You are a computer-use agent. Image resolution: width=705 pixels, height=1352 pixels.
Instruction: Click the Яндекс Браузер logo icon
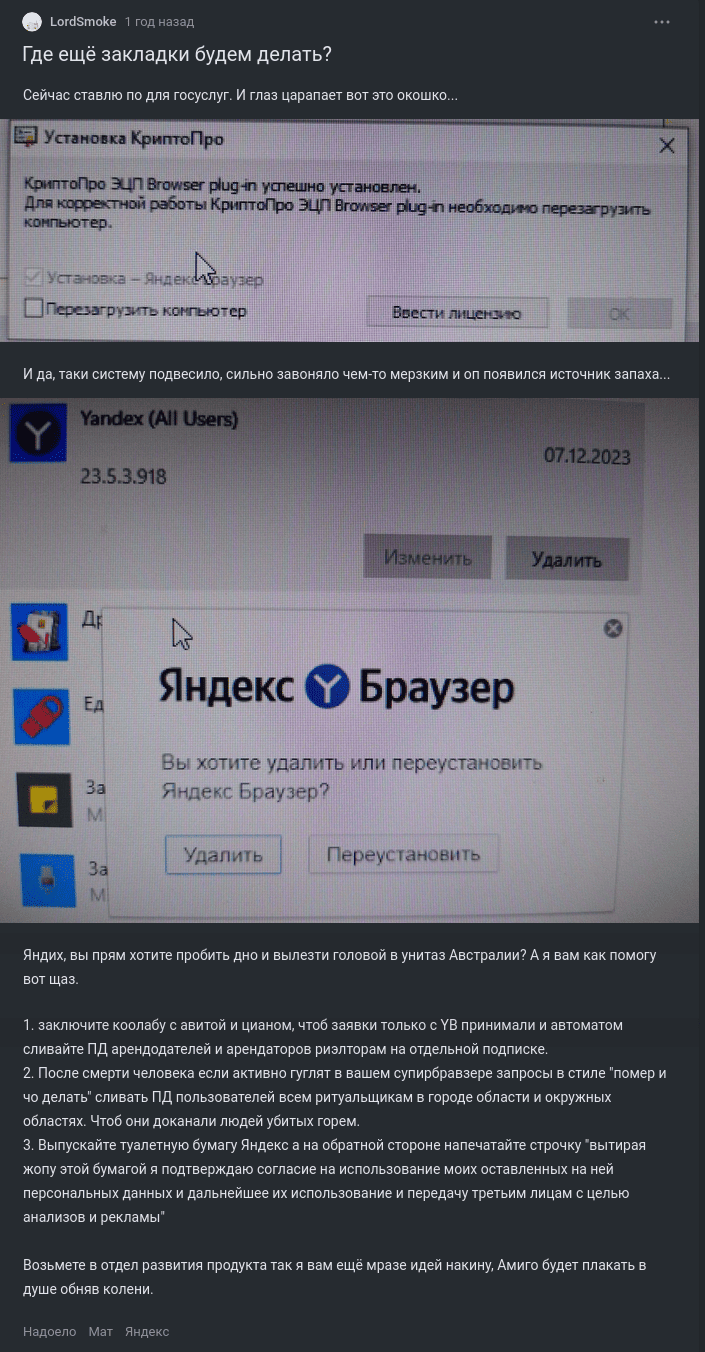click(327, 687)
